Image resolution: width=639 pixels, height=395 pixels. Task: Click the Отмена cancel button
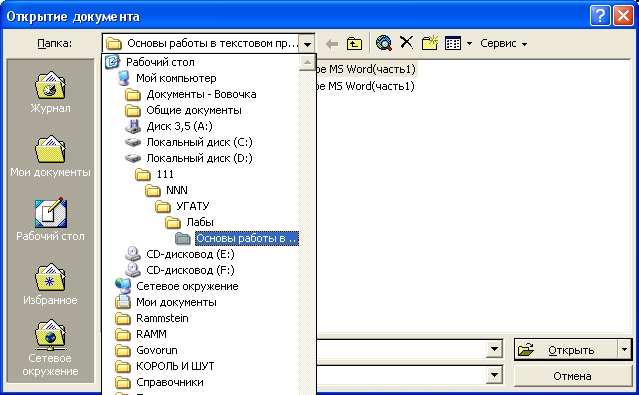pyautogui.click(x=573, y=376)
